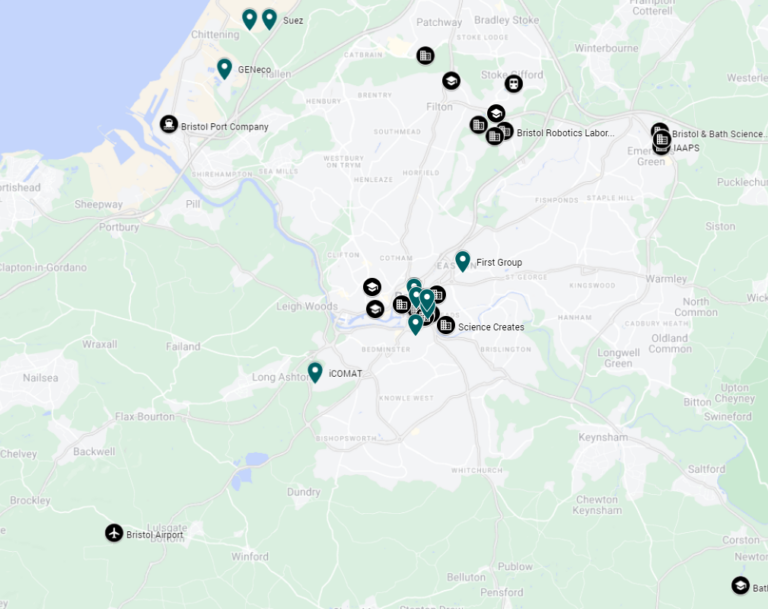
Task: Select the Southmead district label
Action: tap(397, 131)
